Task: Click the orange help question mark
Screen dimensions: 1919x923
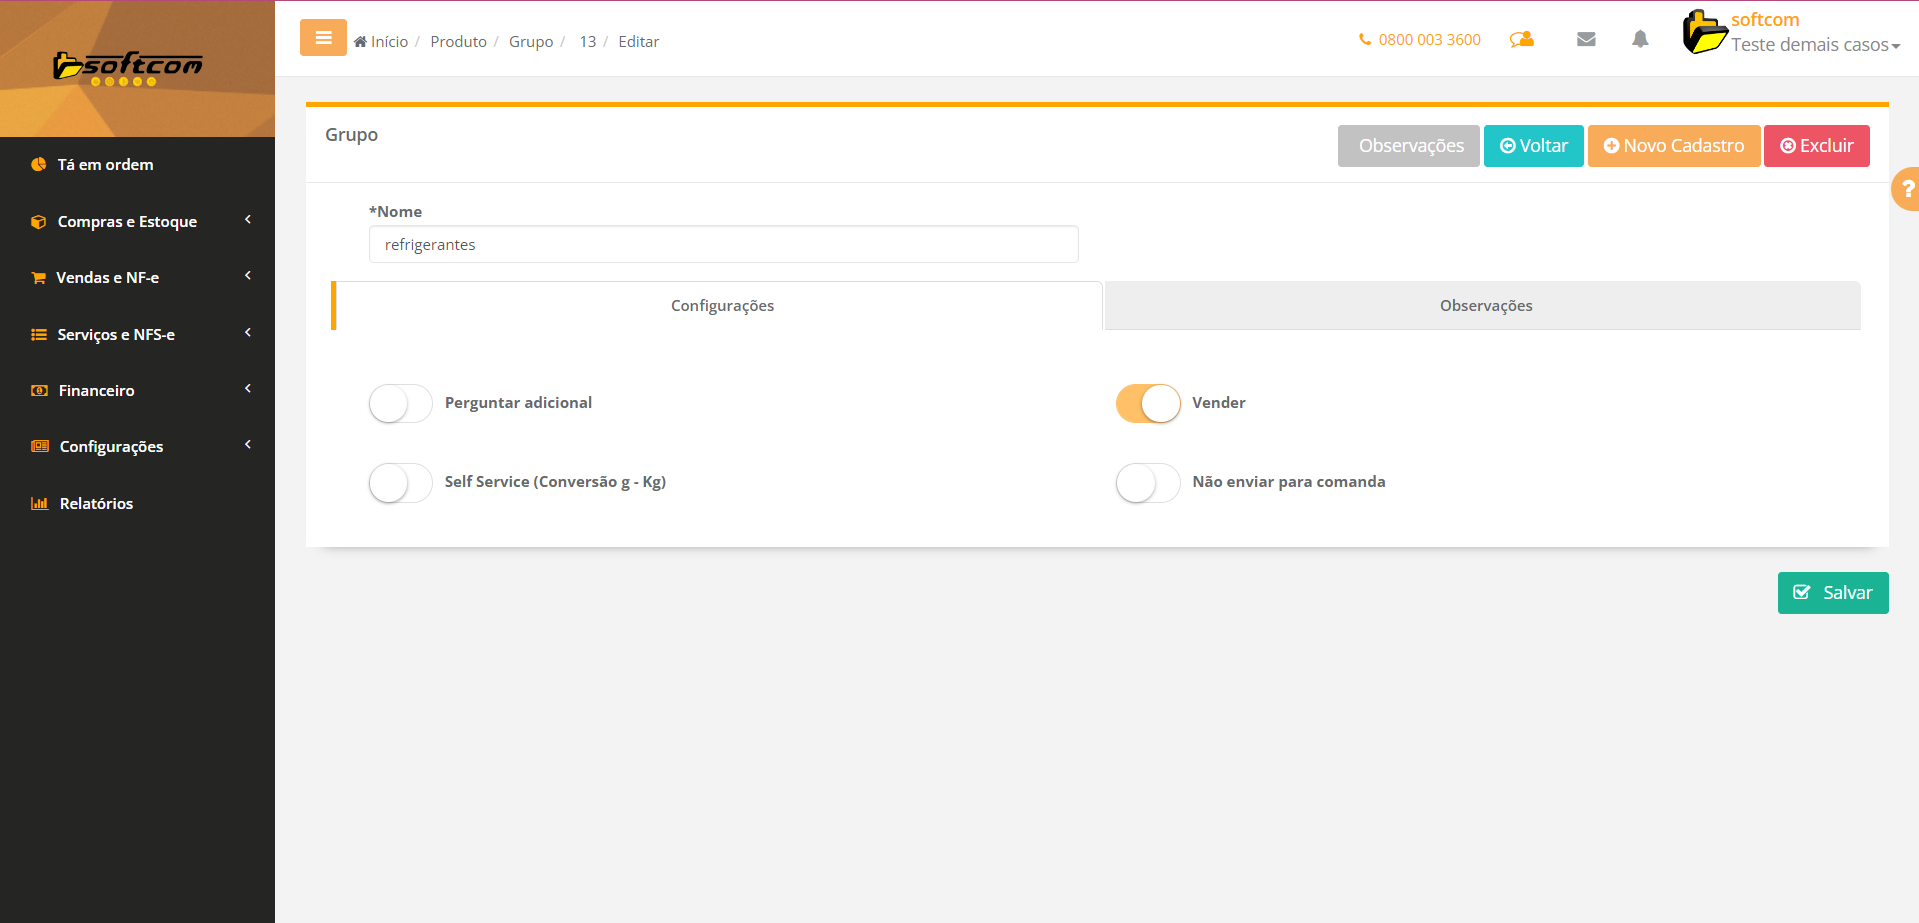Action: click(x=1906, y=189)
